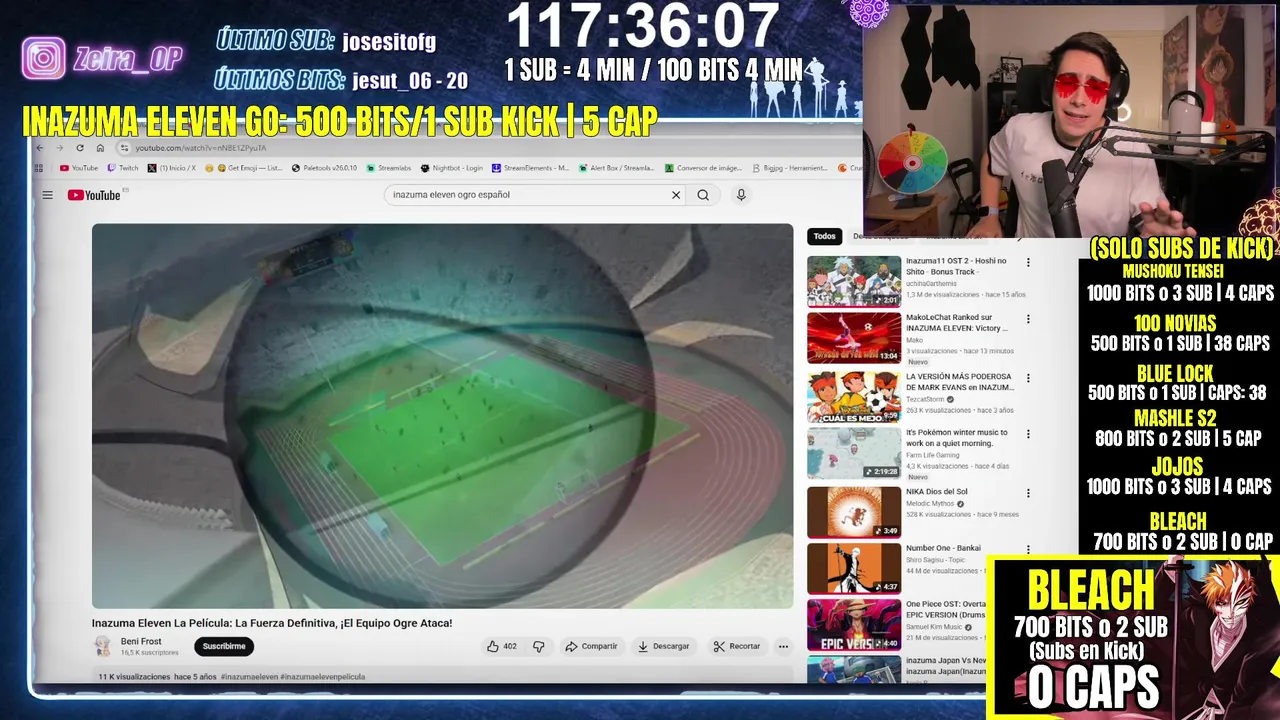Click the Suscribirme button
This screenshot has width=1280, height=720.
tap(224, 646)
